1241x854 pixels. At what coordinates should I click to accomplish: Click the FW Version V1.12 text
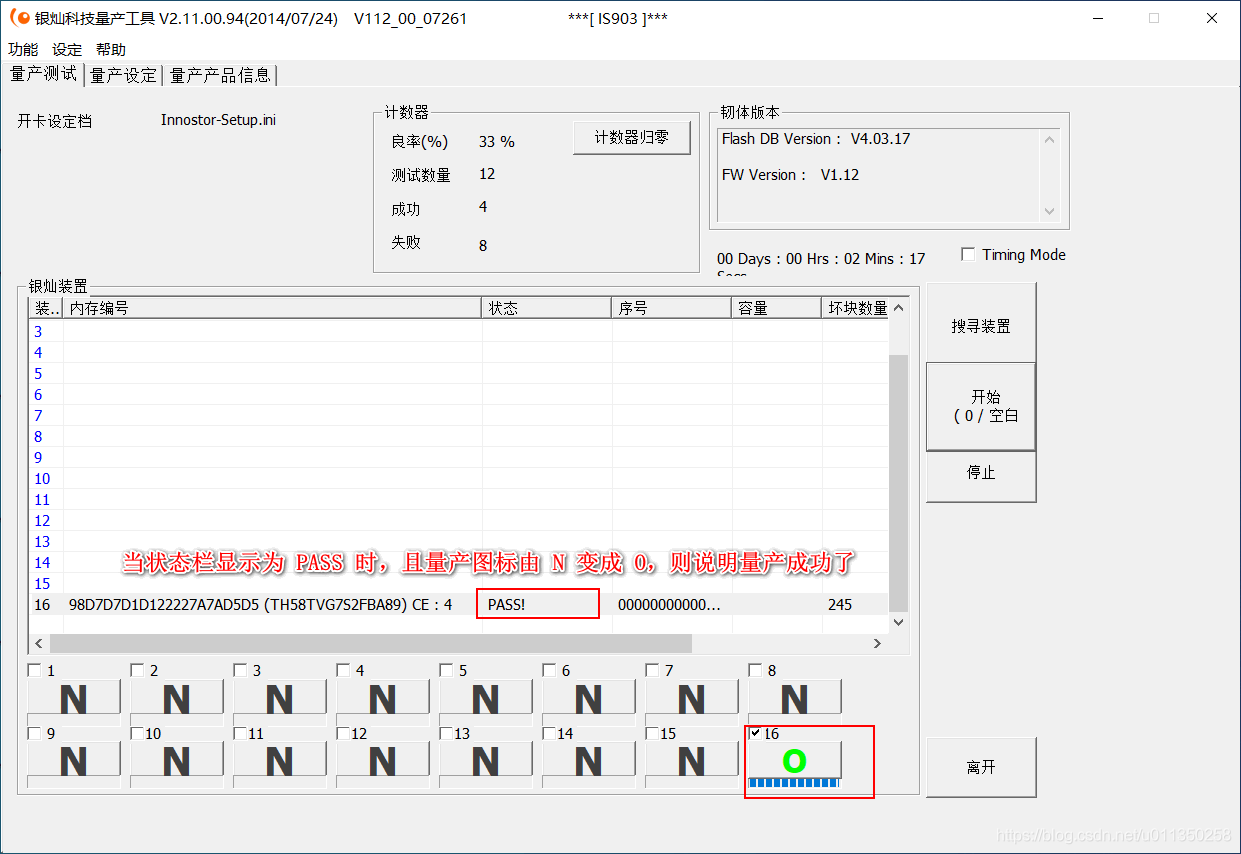coord(790,175)
